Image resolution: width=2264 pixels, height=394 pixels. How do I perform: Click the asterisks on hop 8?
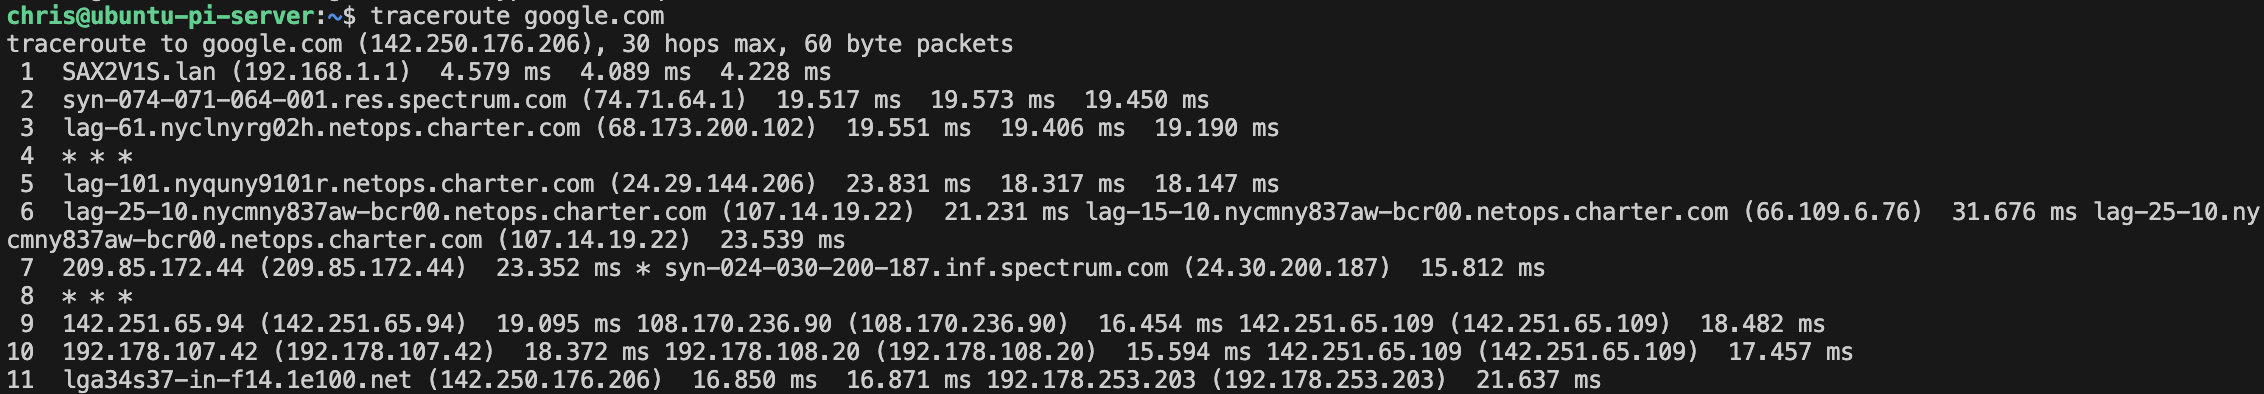(97, 296)
